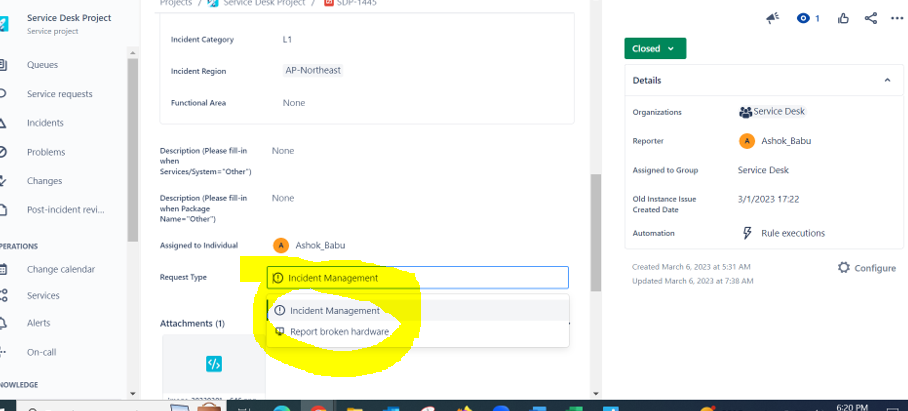Click the feedback megaphone icon

(772, 19)
